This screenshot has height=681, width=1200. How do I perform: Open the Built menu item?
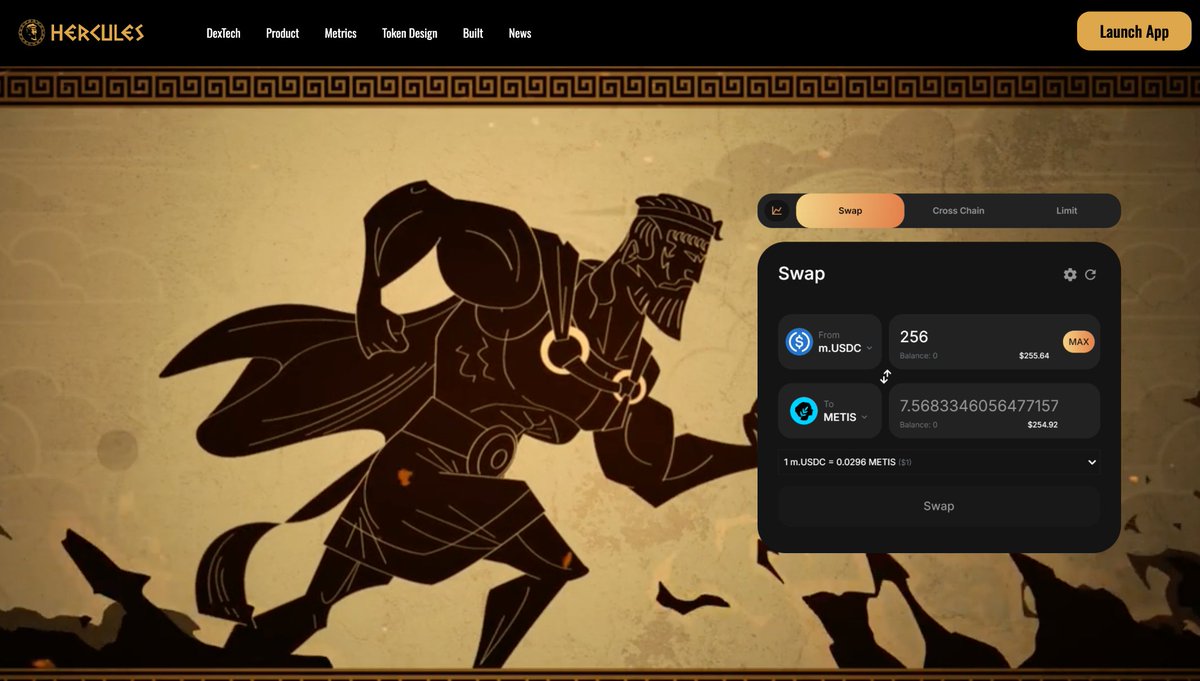coord(473,33)
